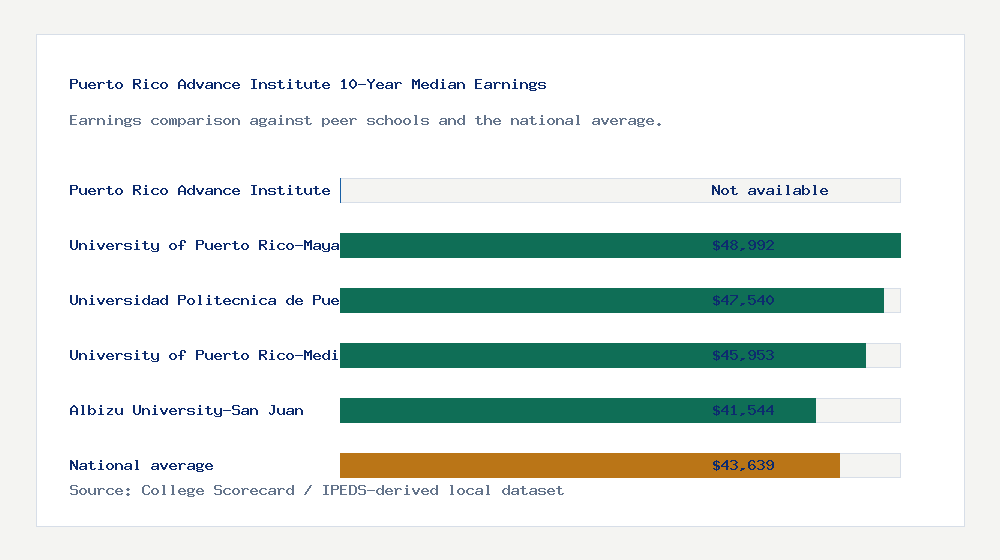Click the $47,540 earnings bar

(612, 300)
